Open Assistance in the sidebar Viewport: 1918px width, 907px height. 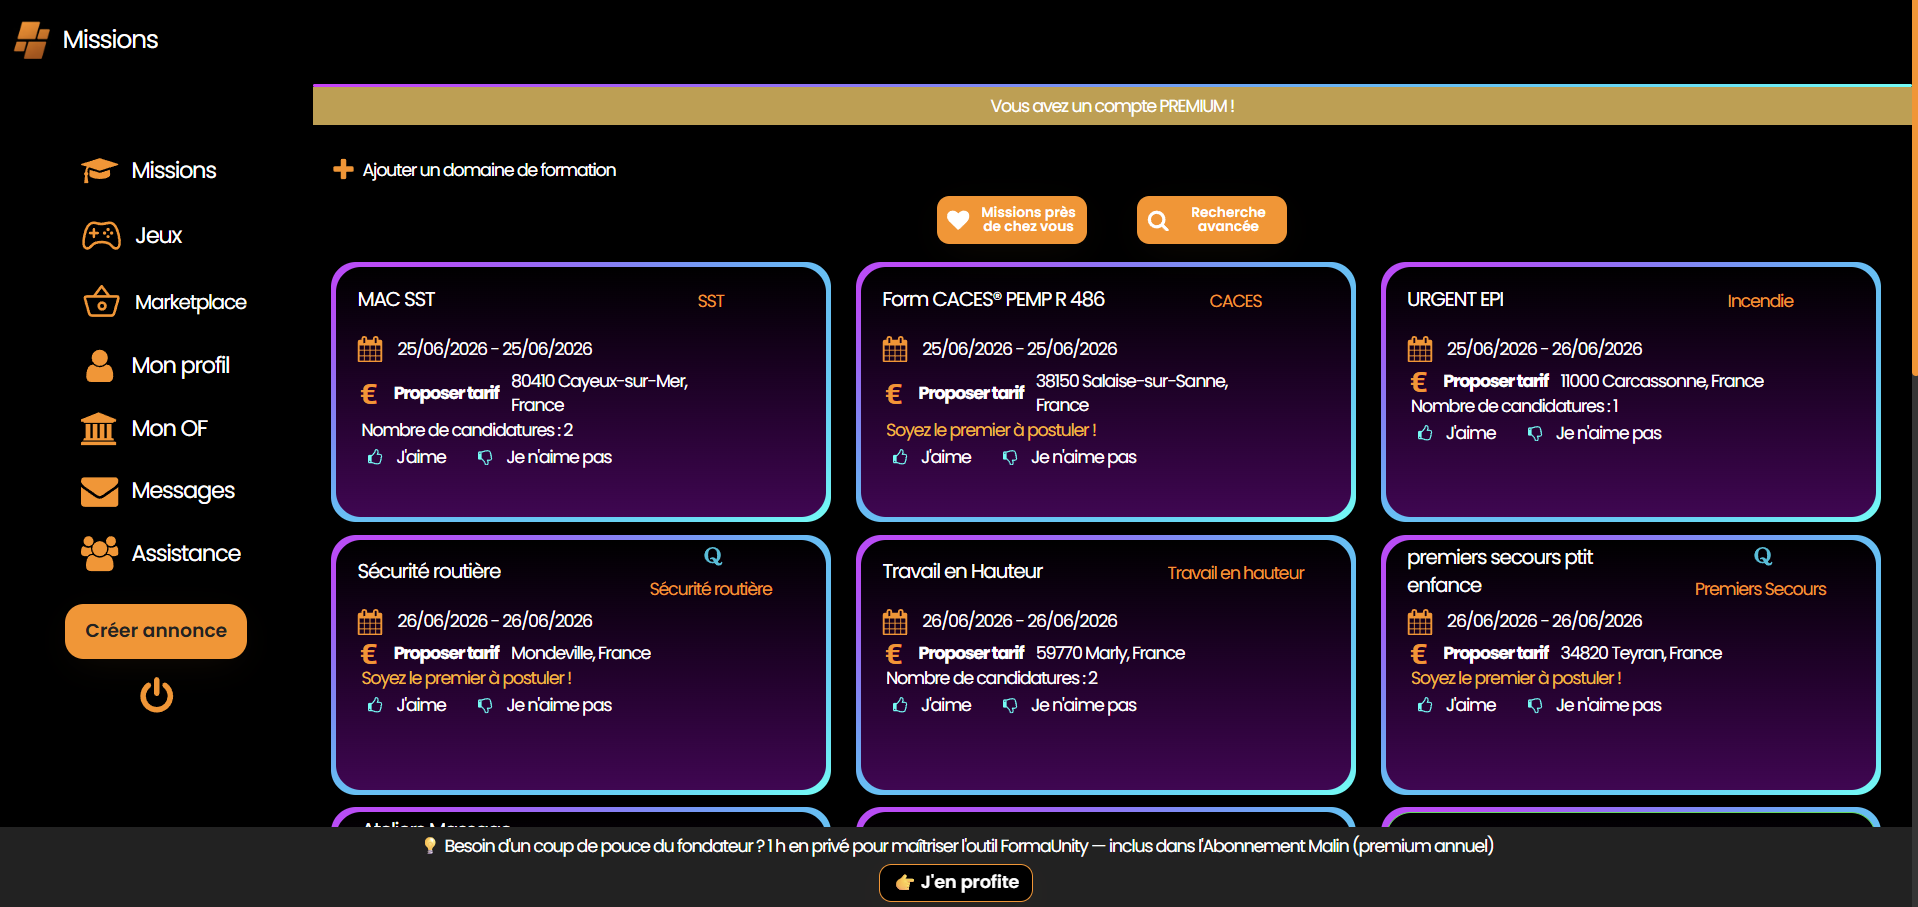click(161, 553)
